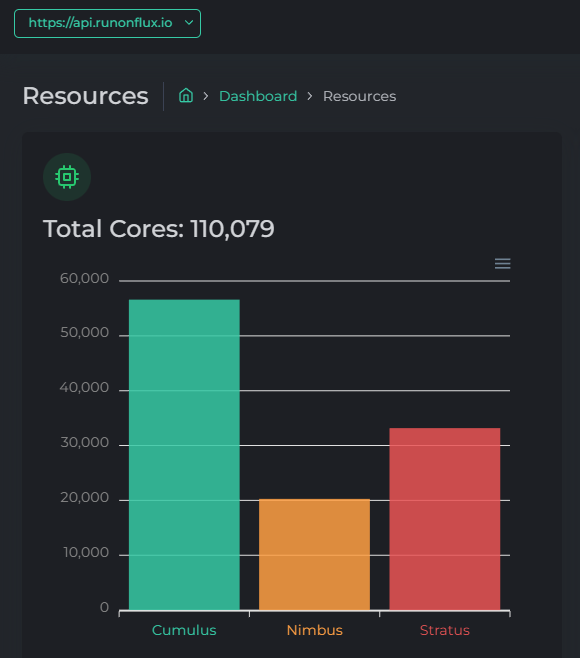
Task: Click the 40,000 y-axis label
Action: 84,387
